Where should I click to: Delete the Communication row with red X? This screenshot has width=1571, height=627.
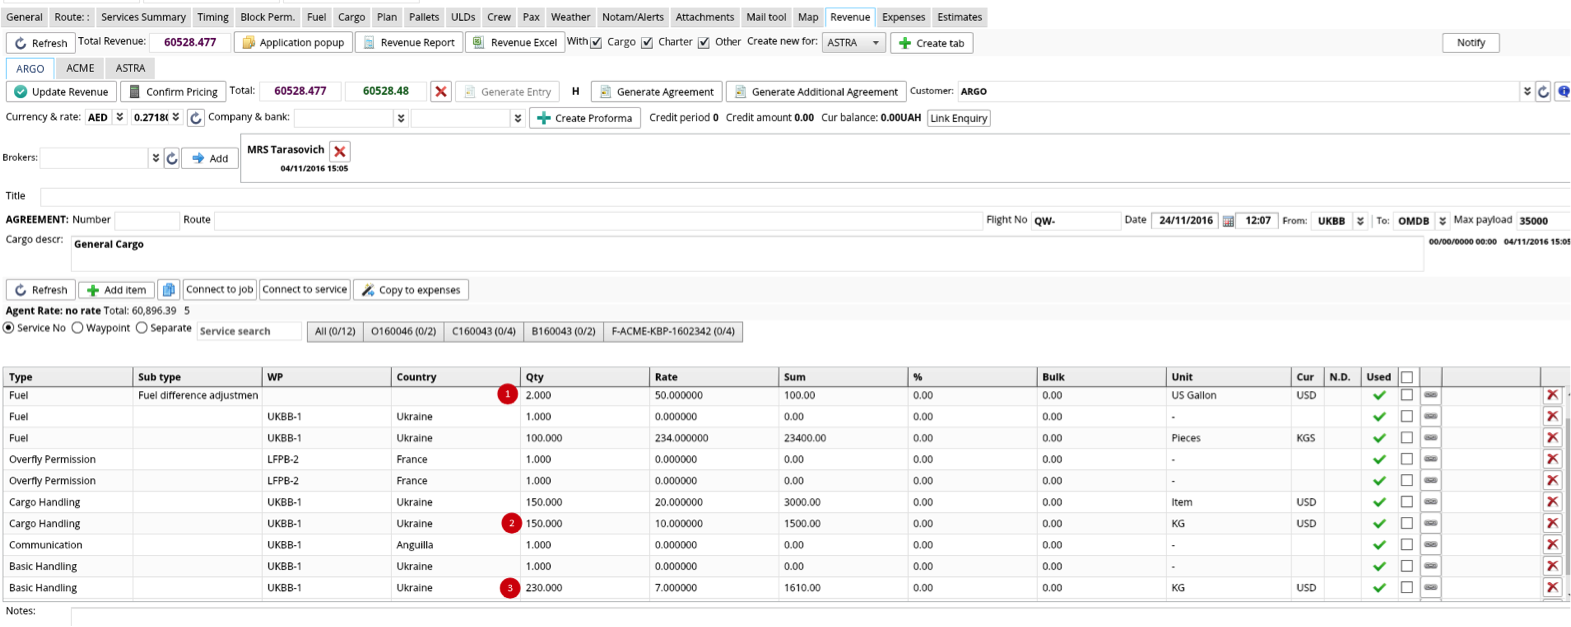(1552, 545)
